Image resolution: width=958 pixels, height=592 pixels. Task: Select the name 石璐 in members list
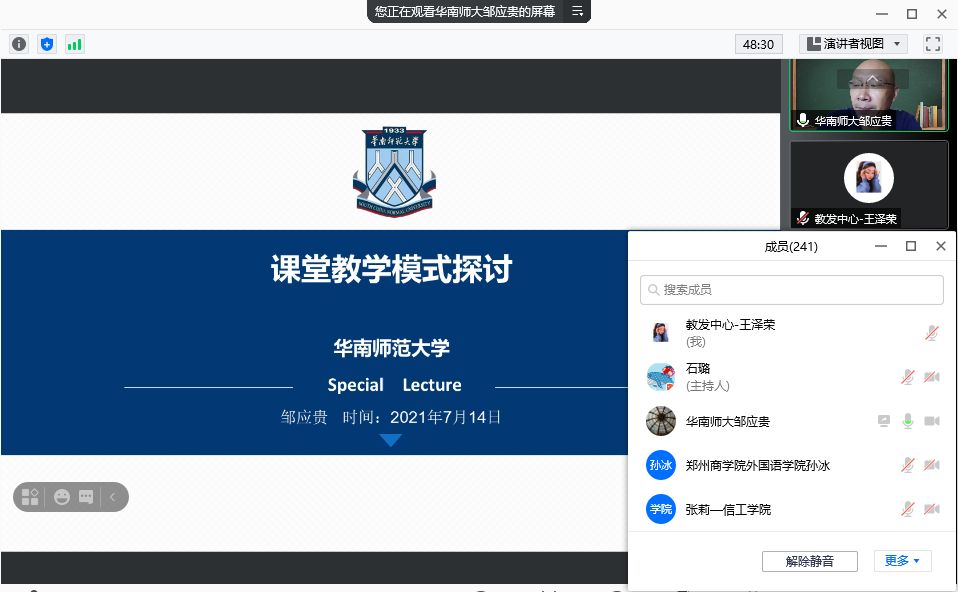point(698,368)
